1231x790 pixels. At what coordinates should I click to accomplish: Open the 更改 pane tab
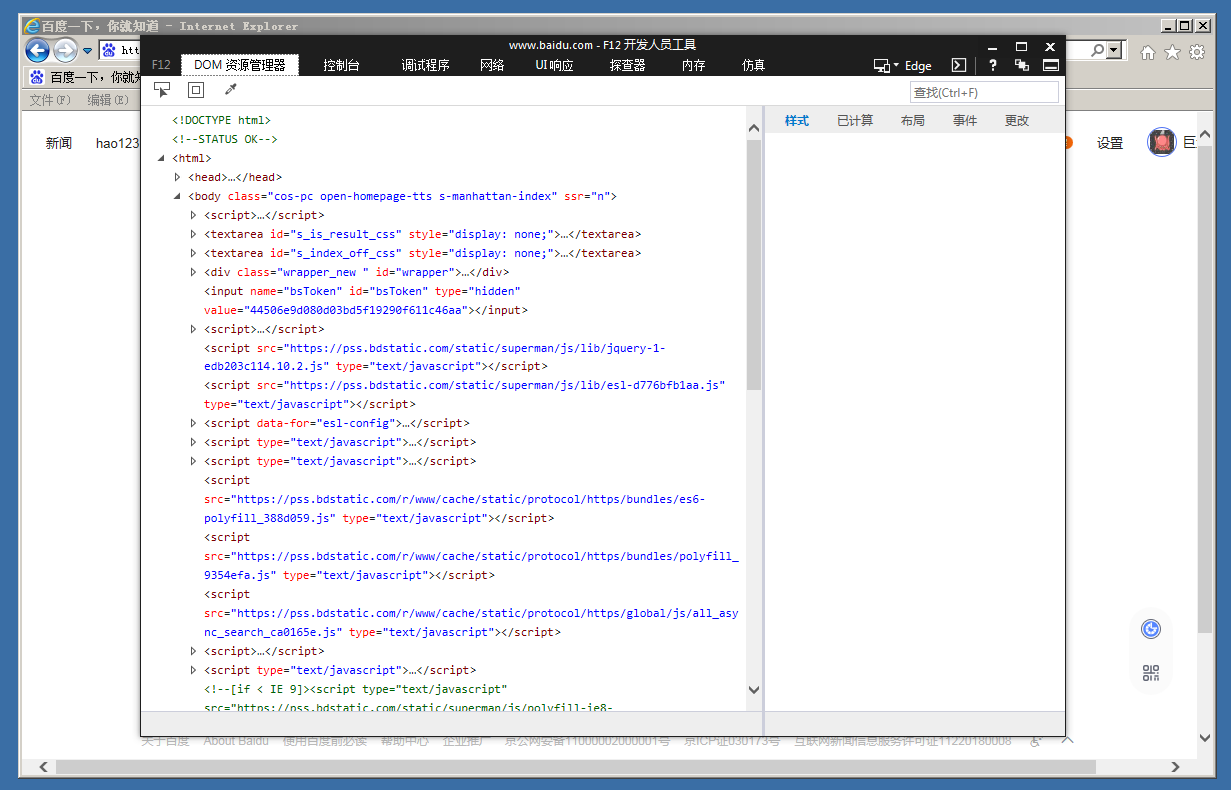pos(1017,120)
